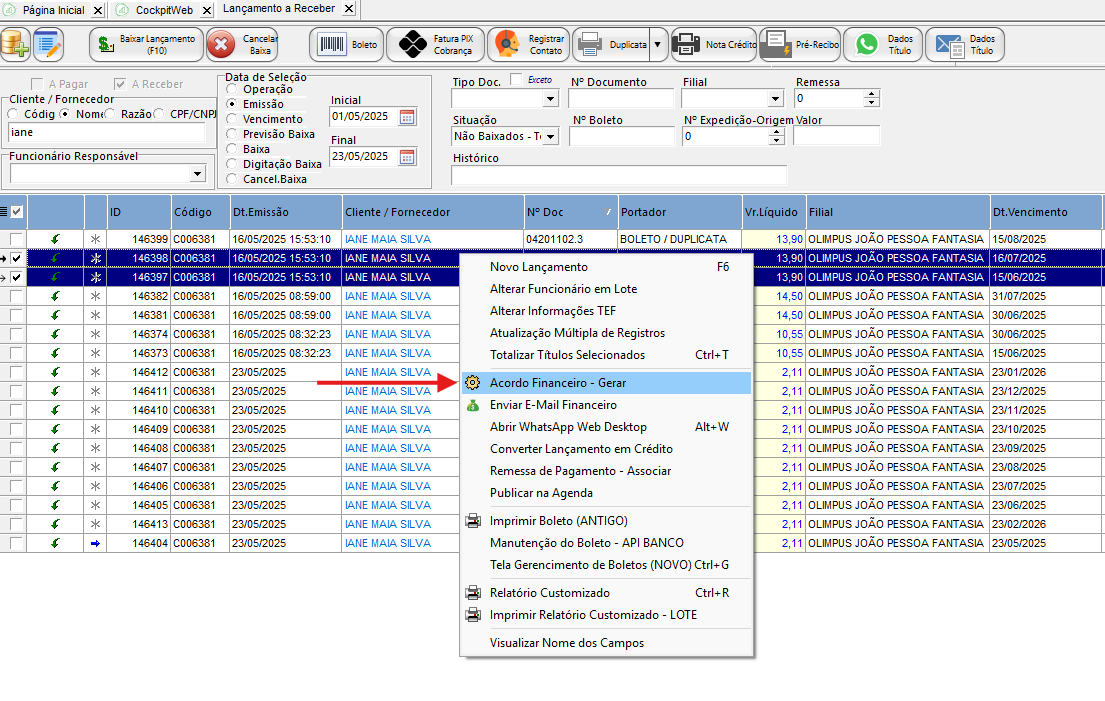Open Funcionário Responsável dropdown

tap(197, 173)
